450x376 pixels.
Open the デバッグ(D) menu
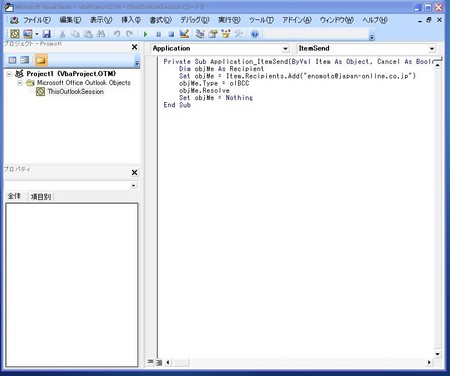click(x=195, y=20)
